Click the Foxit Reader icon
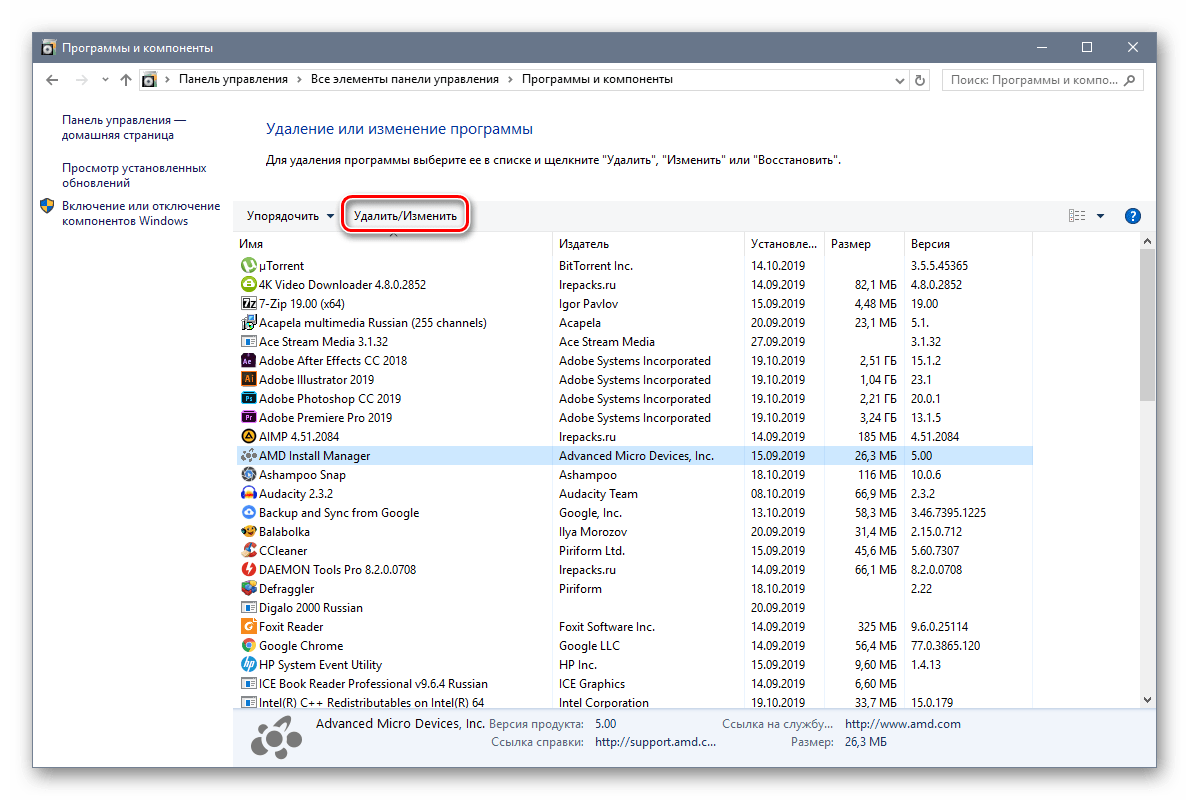Screen dimensions: 1189x800 tap(248, 626)
